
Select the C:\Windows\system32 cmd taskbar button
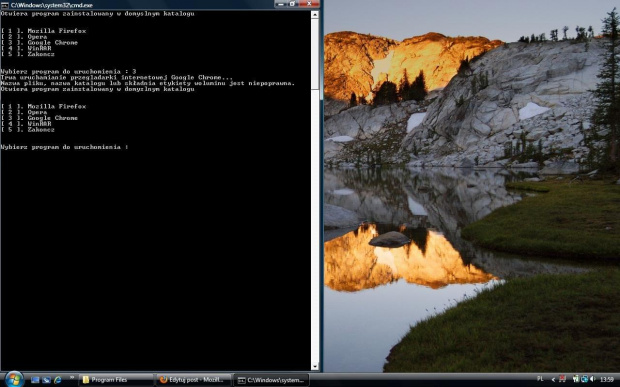[x=271, y=380]
